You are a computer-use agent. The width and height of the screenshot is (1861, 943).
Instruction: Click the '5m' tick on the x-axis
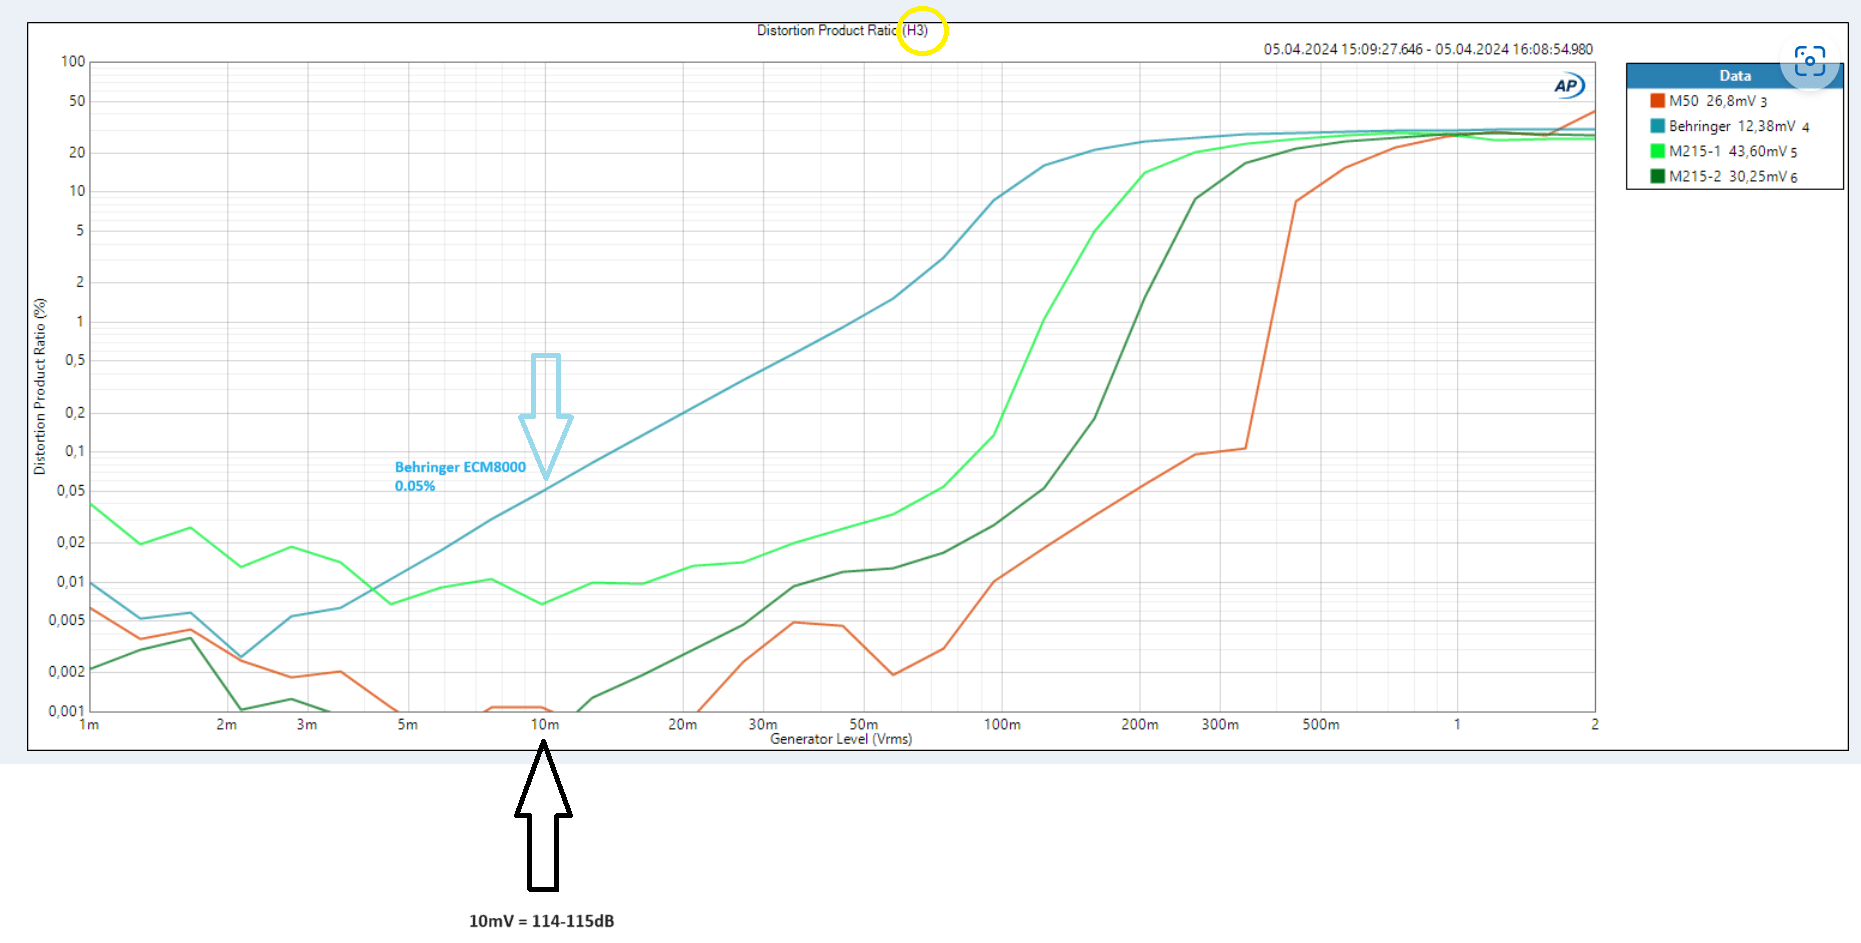pyautogui.click(x=408, y=724)
